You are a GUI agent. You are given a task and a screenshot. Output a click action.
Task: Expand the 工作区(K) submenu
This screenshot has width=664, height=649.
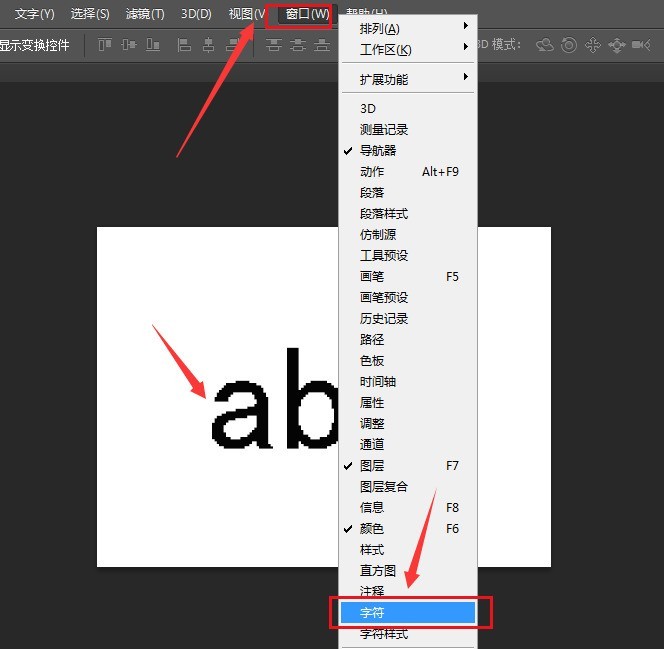408,50
